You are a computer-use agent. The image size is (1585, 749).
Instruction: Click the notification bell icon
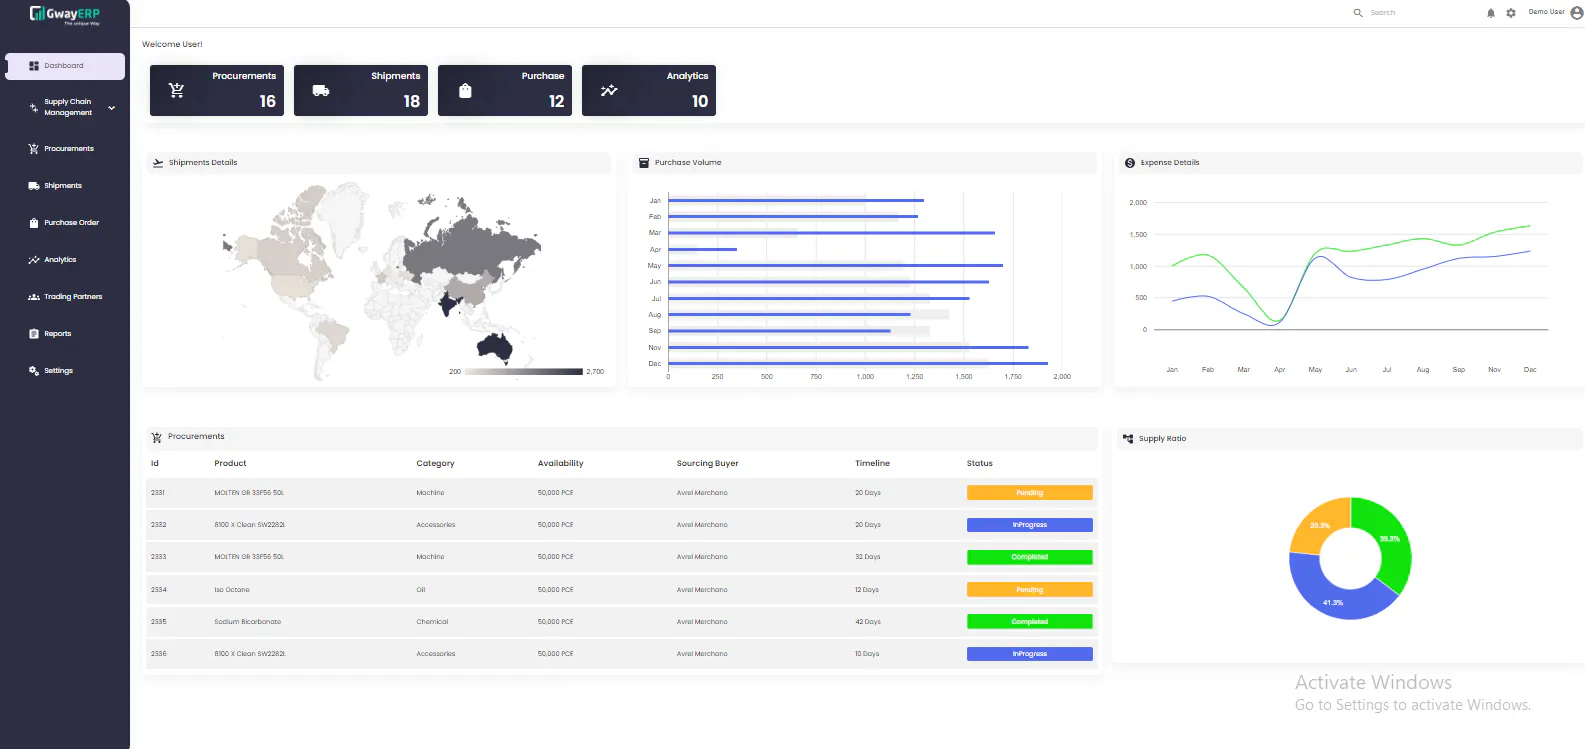tap(1491, 13)
